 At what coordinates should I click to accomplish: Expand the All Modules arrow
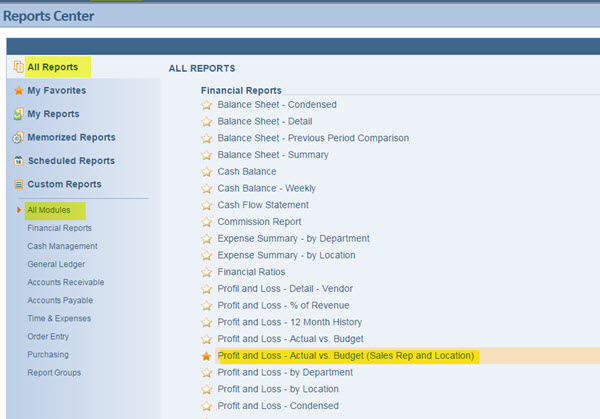(x=19, y=210)
